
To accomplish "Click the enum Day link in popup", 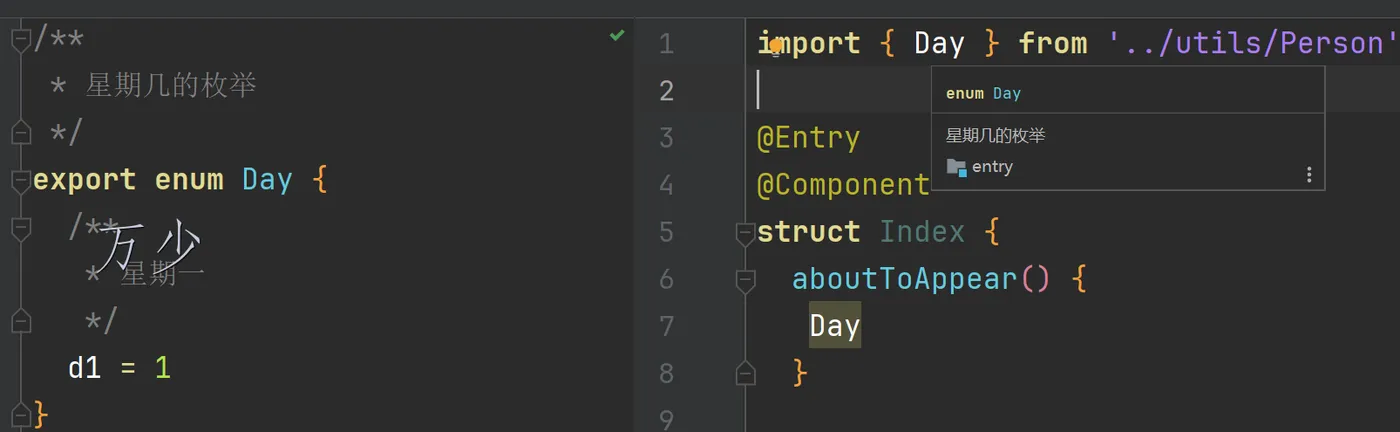I will tap(1006, 93).
